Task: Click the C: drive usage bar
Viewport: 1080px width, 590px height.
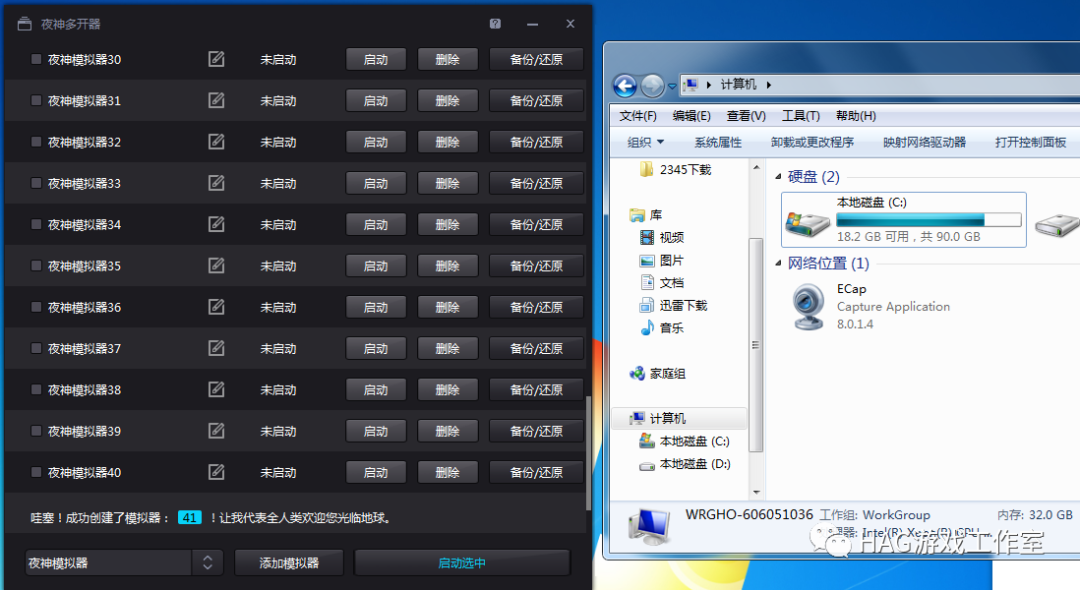Action: pos(928,218)
